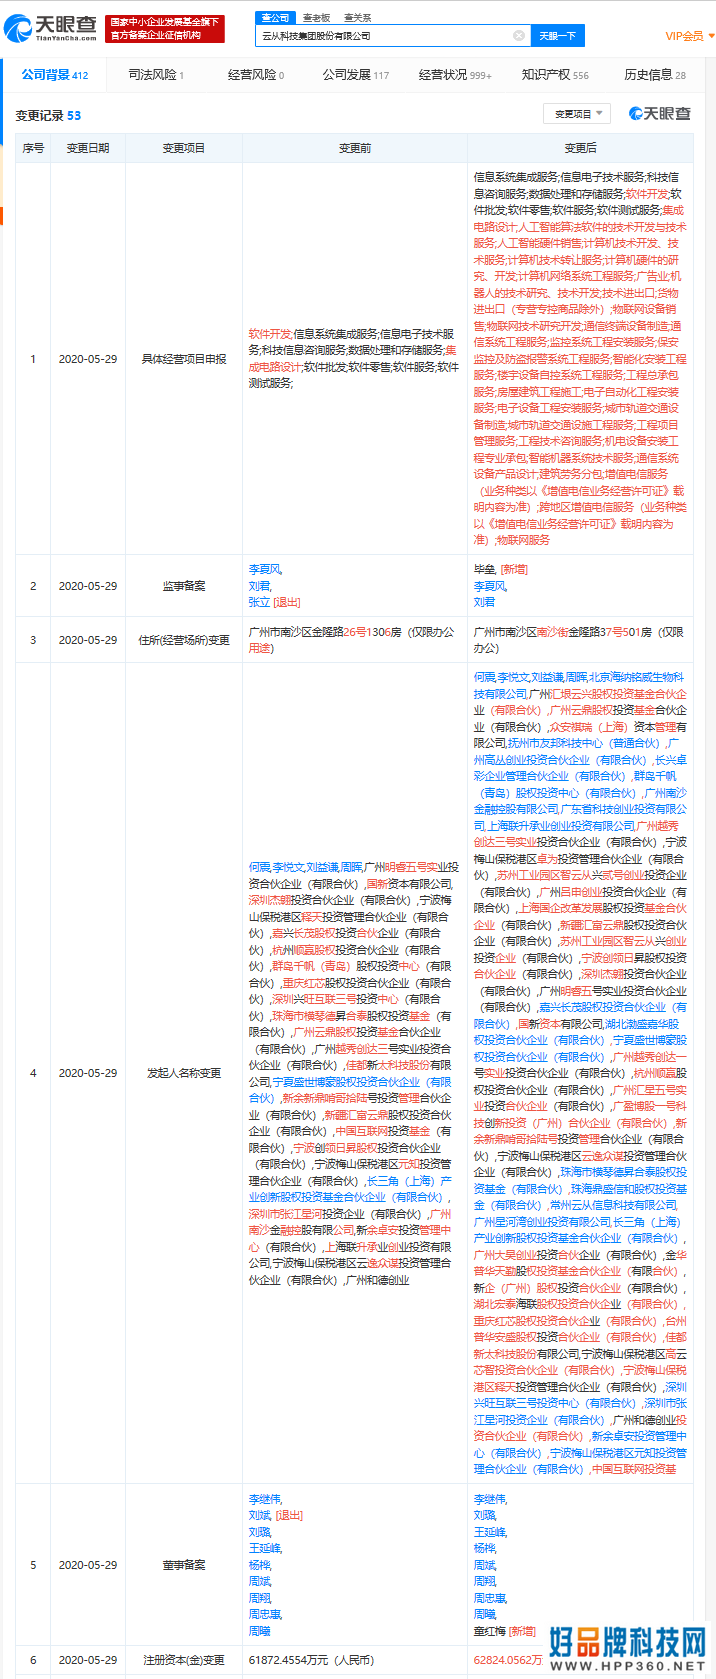Viewport: 716px width, 1679px height.
Task: Open 刘斌 link marked 退出 in 董事备案
Action: point(260,1515)
